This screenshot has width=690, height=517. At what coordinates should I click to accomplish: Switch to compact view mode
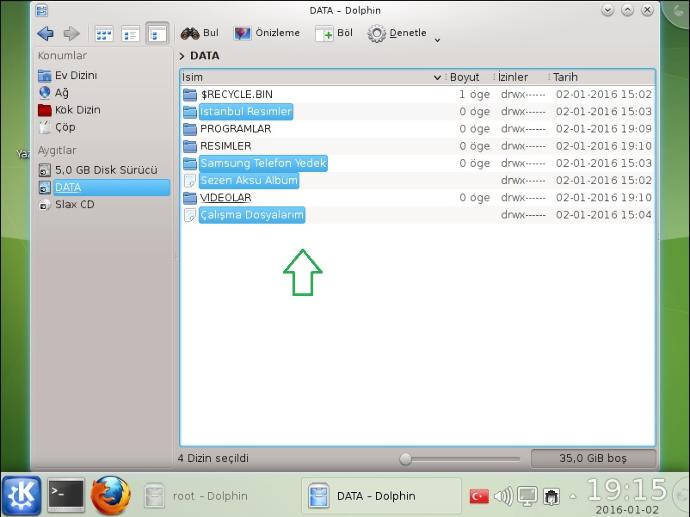click(x=130, y=34)
